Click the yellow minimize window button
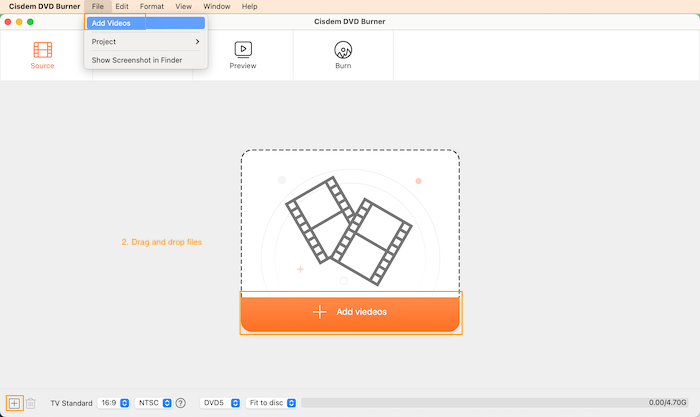 pos(19,22)
